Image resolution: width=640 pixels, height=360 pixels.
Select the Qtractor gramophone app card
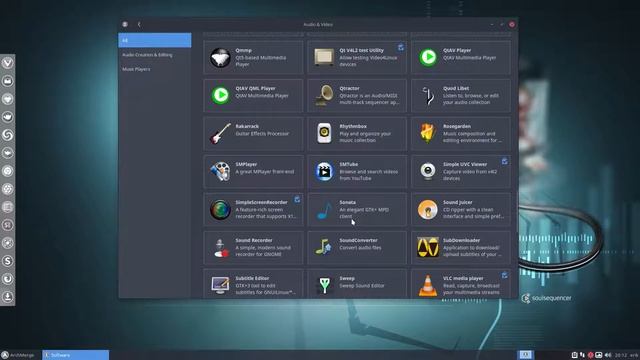tap(357, 96)
